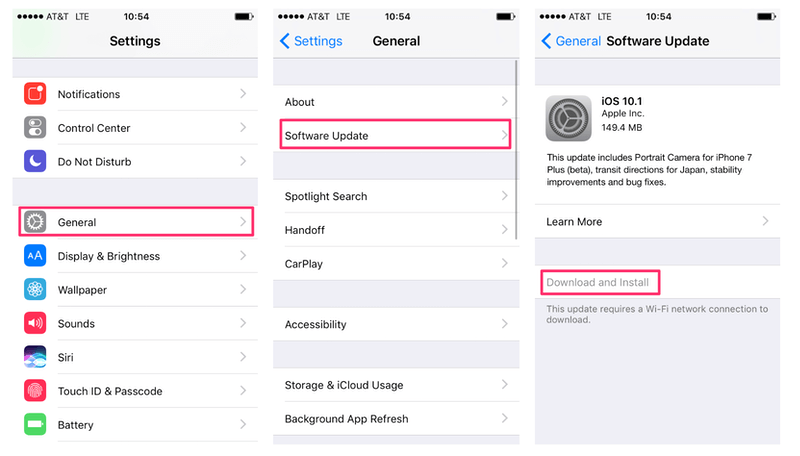Tap the Do Not Disturb moon icon

(x=35, y=161)
